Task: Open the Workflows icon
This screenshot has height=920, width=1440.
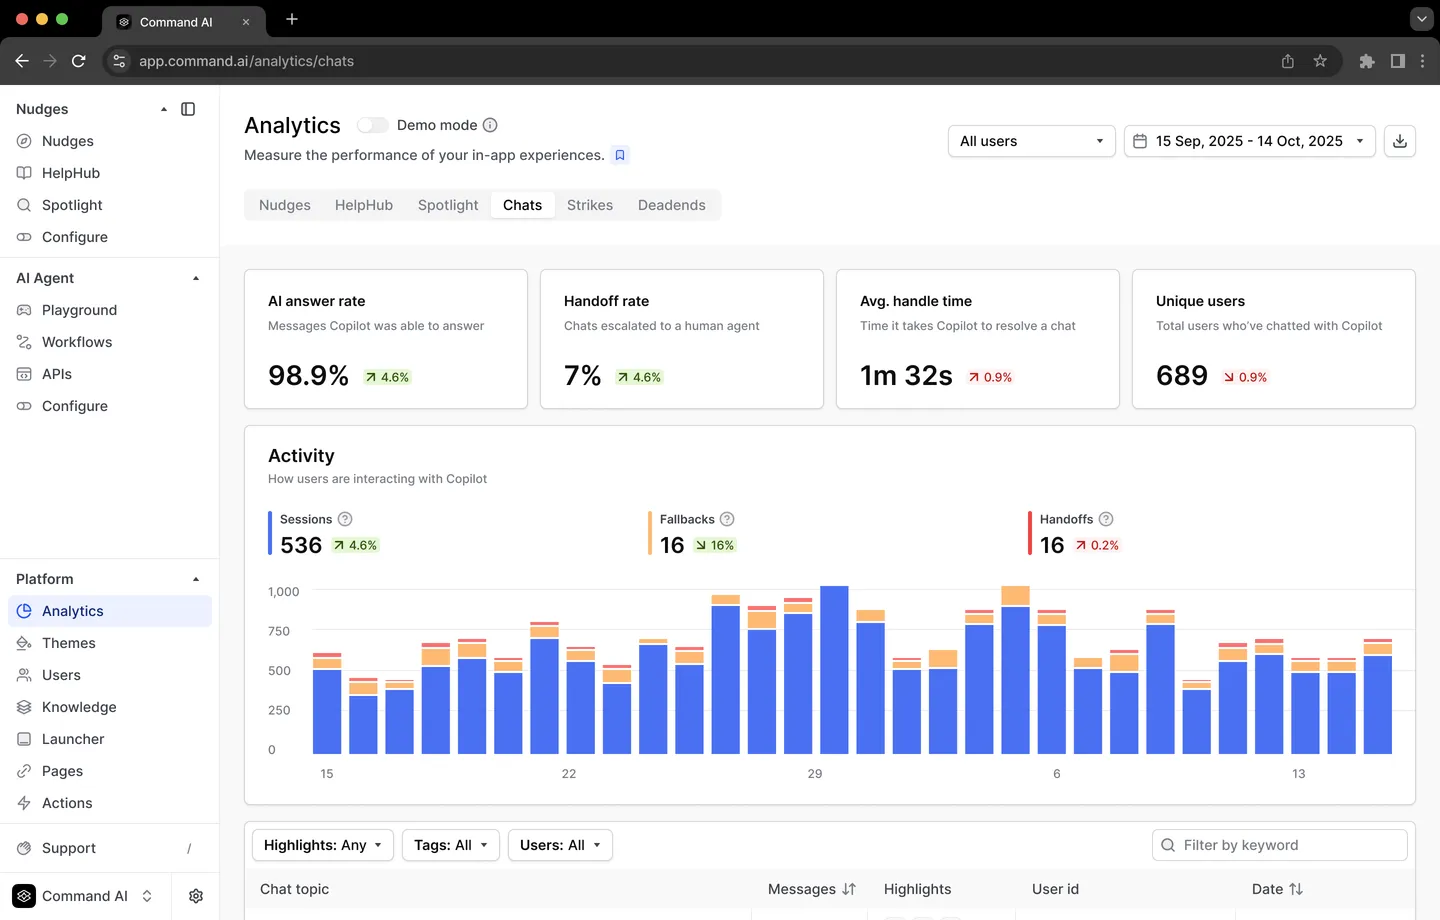Action: (x=24, y=342)
